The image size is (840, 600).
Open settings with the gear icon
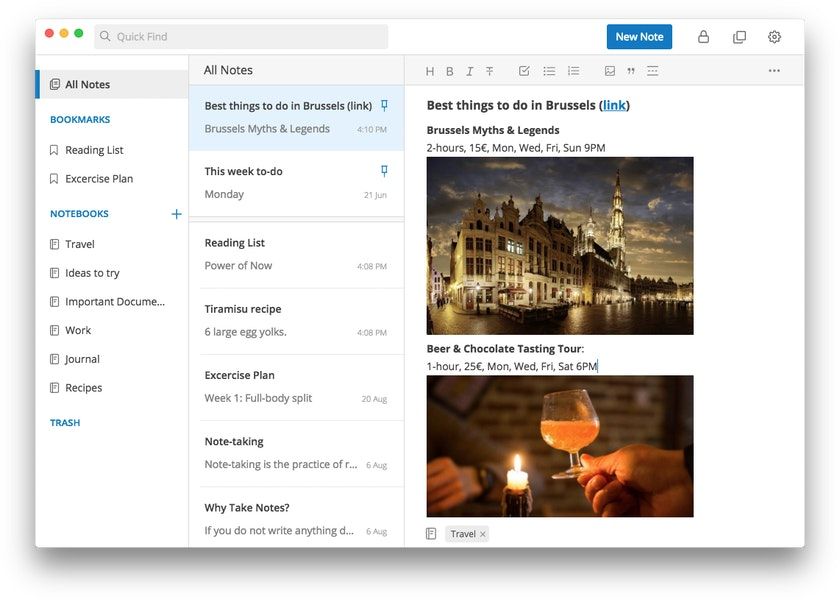click(x=774, y=36)
